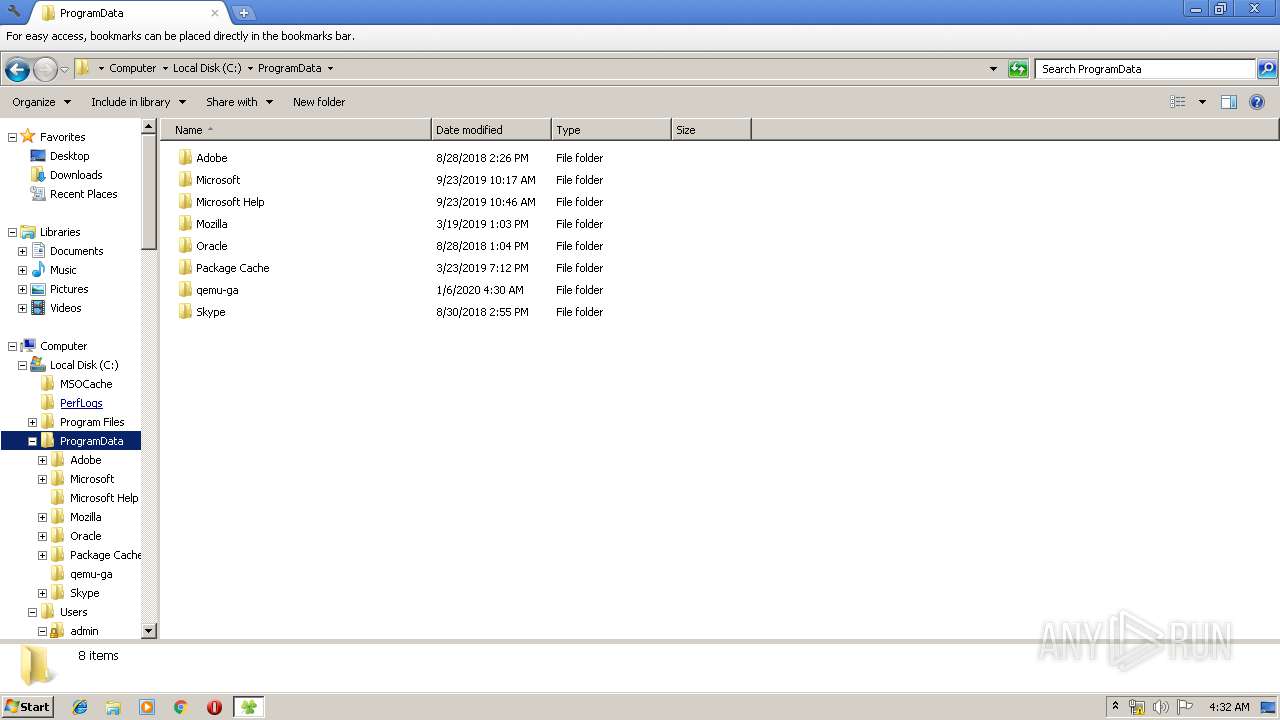The image size is (1280, 720).
Task: Select the Package Cache folder in list
Action: 232,268
